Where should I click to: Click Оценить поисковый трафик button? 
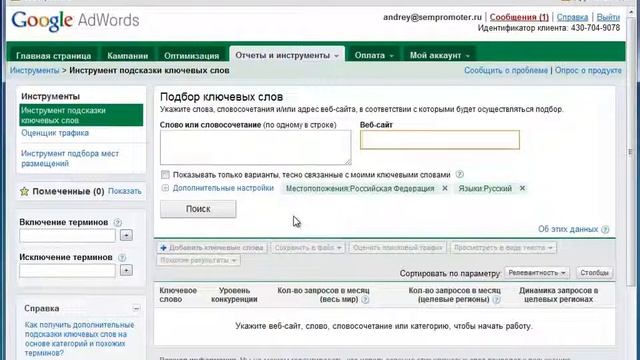pyautogui.click(x=398, y=248)
